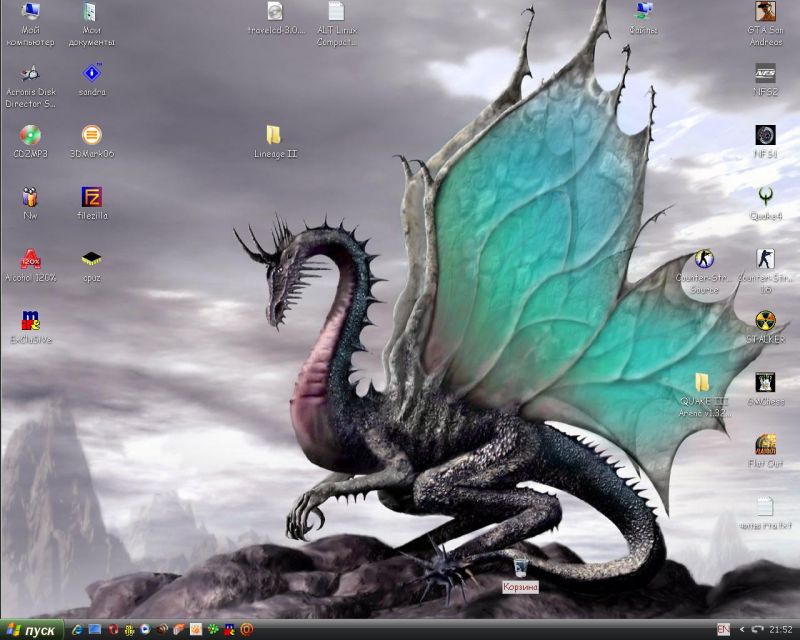Image resolution: width=800 pixels, height=640 pixels.
Task: Select the GTA San Andreas shortcut
Action: [765, 24]
